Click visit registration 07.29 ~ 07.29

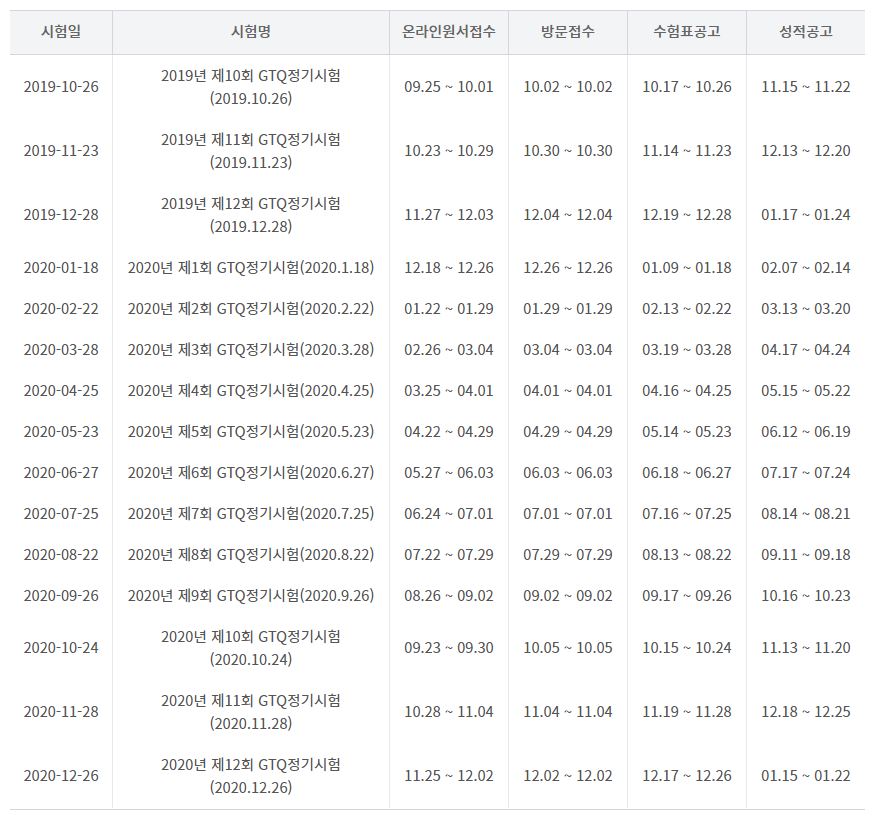pos(568,555)
